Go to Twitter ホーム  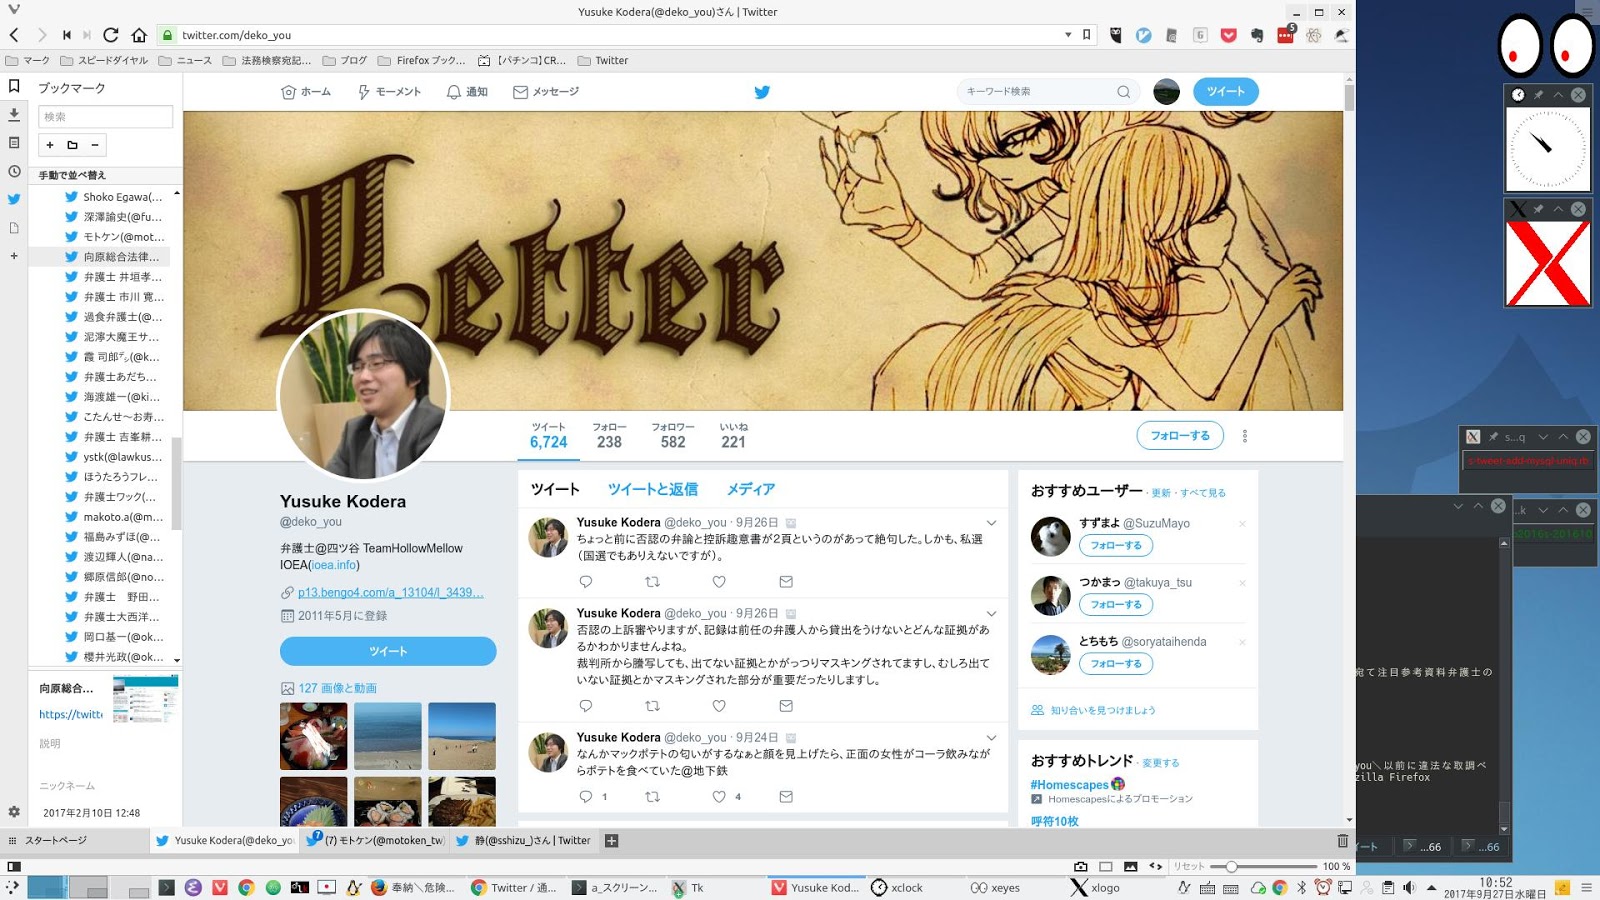[306, 92]
